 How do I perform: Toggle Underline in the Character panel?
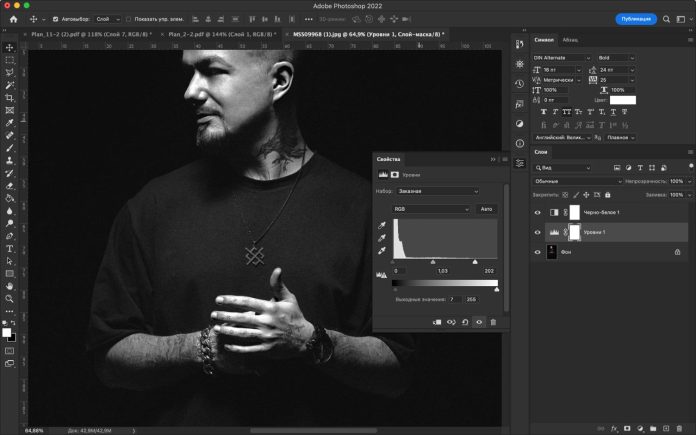coord(613,112)
